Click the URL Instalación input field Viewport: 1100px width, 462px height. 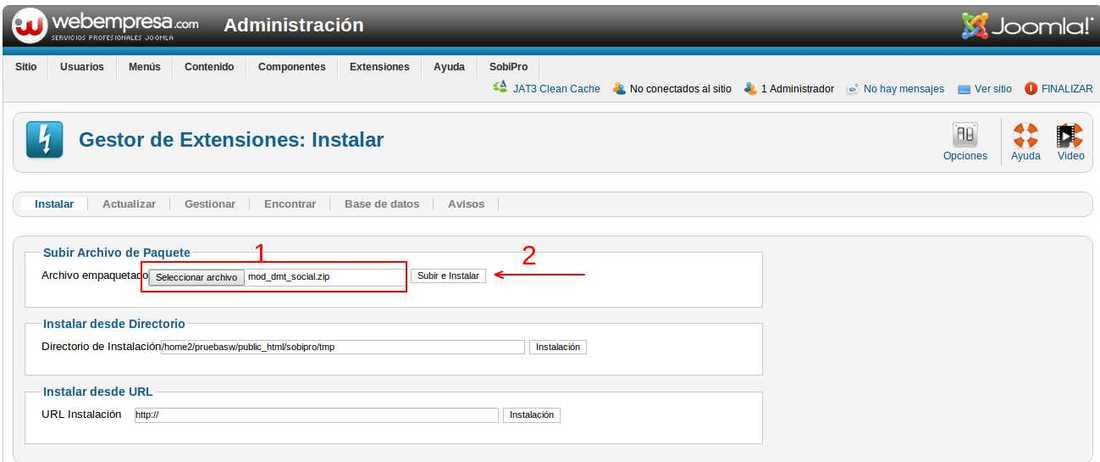pos(316,415)
